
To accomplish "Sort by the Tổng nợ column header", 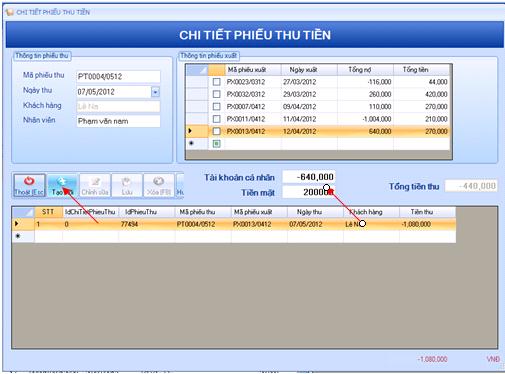I will (365, 70).
